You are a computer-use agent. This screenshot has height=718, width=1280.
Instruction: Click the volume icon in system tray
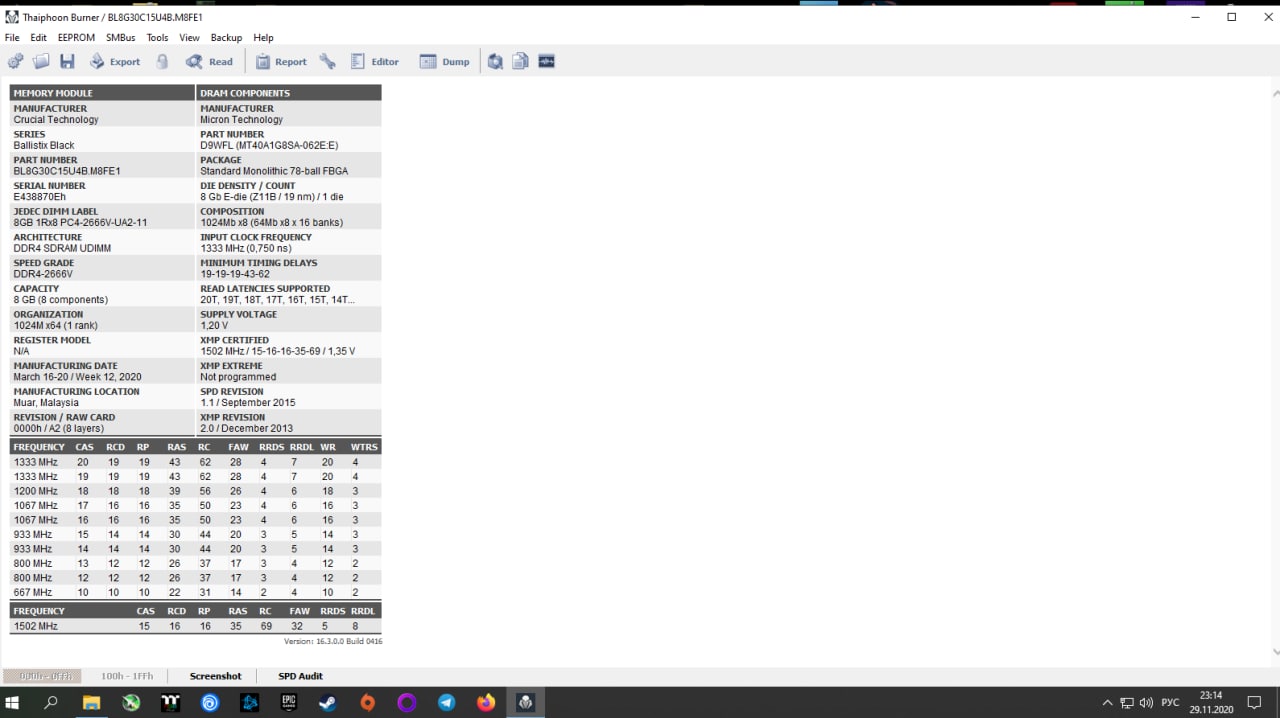click(1146, 703)
